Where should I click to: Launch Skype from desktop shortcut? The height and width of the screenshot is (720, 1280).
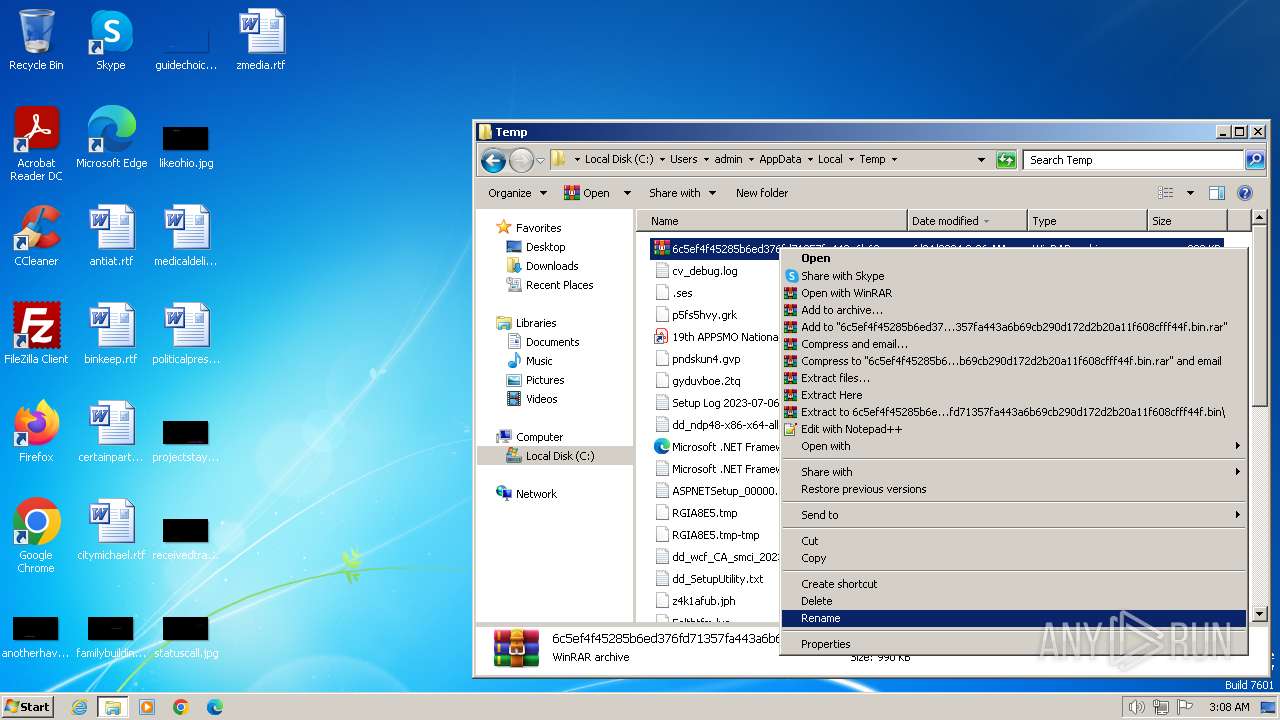pyautogui.click(x=111, y=40)
